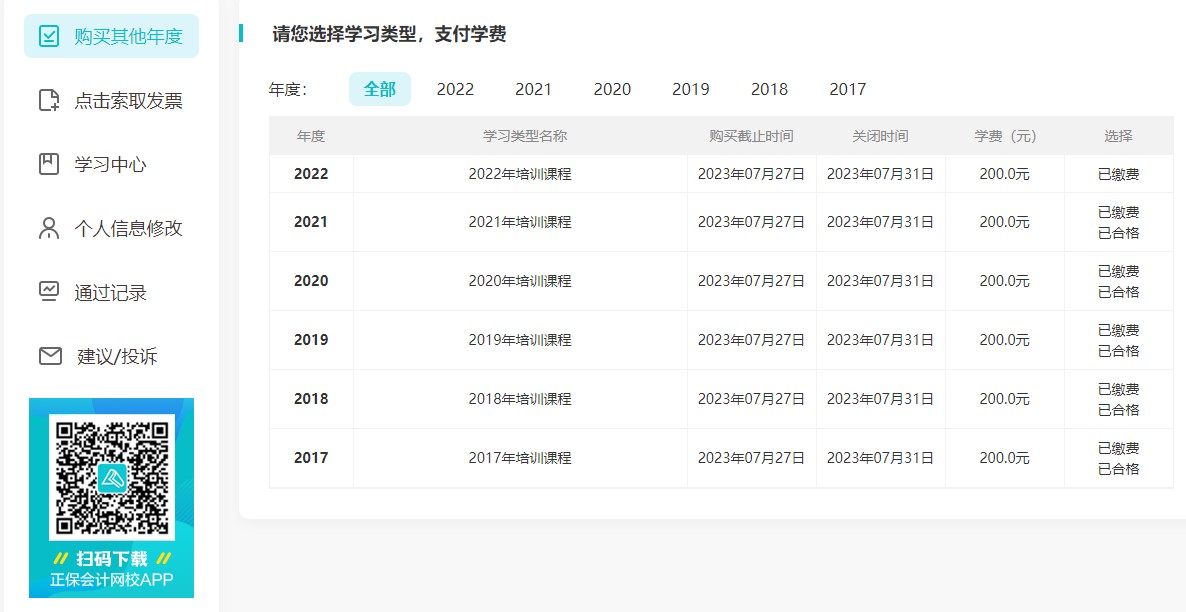Select the highlighted 全部 filter option

(x=380, y=89)
